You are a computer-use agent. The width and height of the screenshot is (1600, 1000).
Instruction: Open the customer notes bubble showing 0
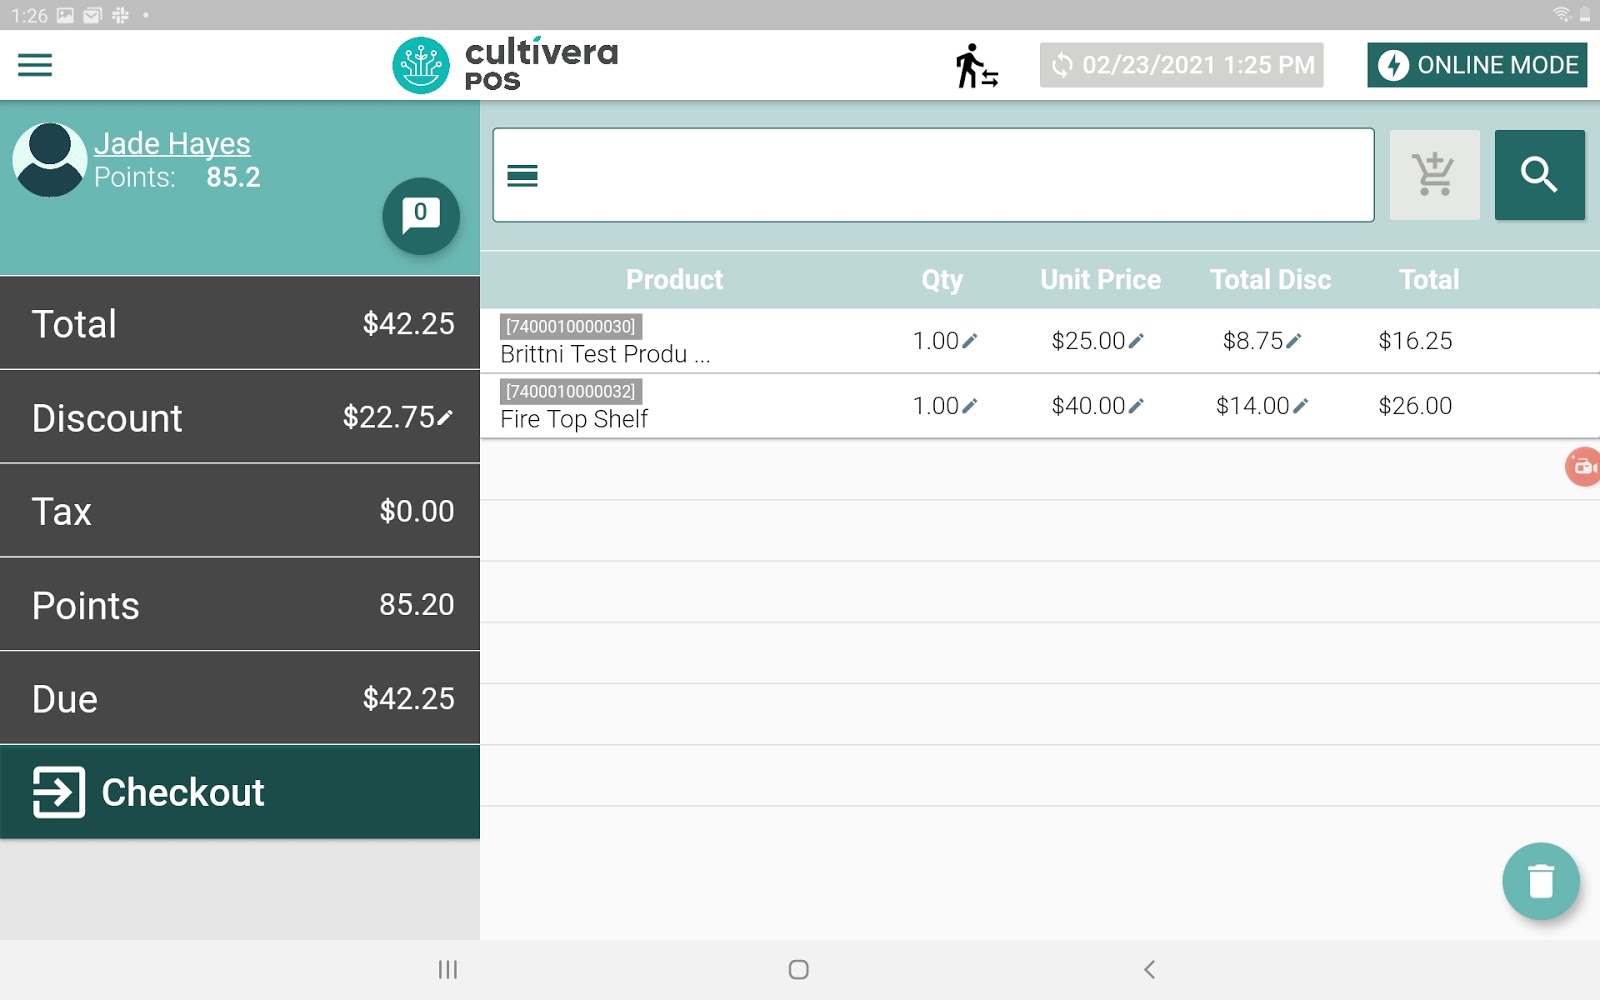click(x=421, y=216)
